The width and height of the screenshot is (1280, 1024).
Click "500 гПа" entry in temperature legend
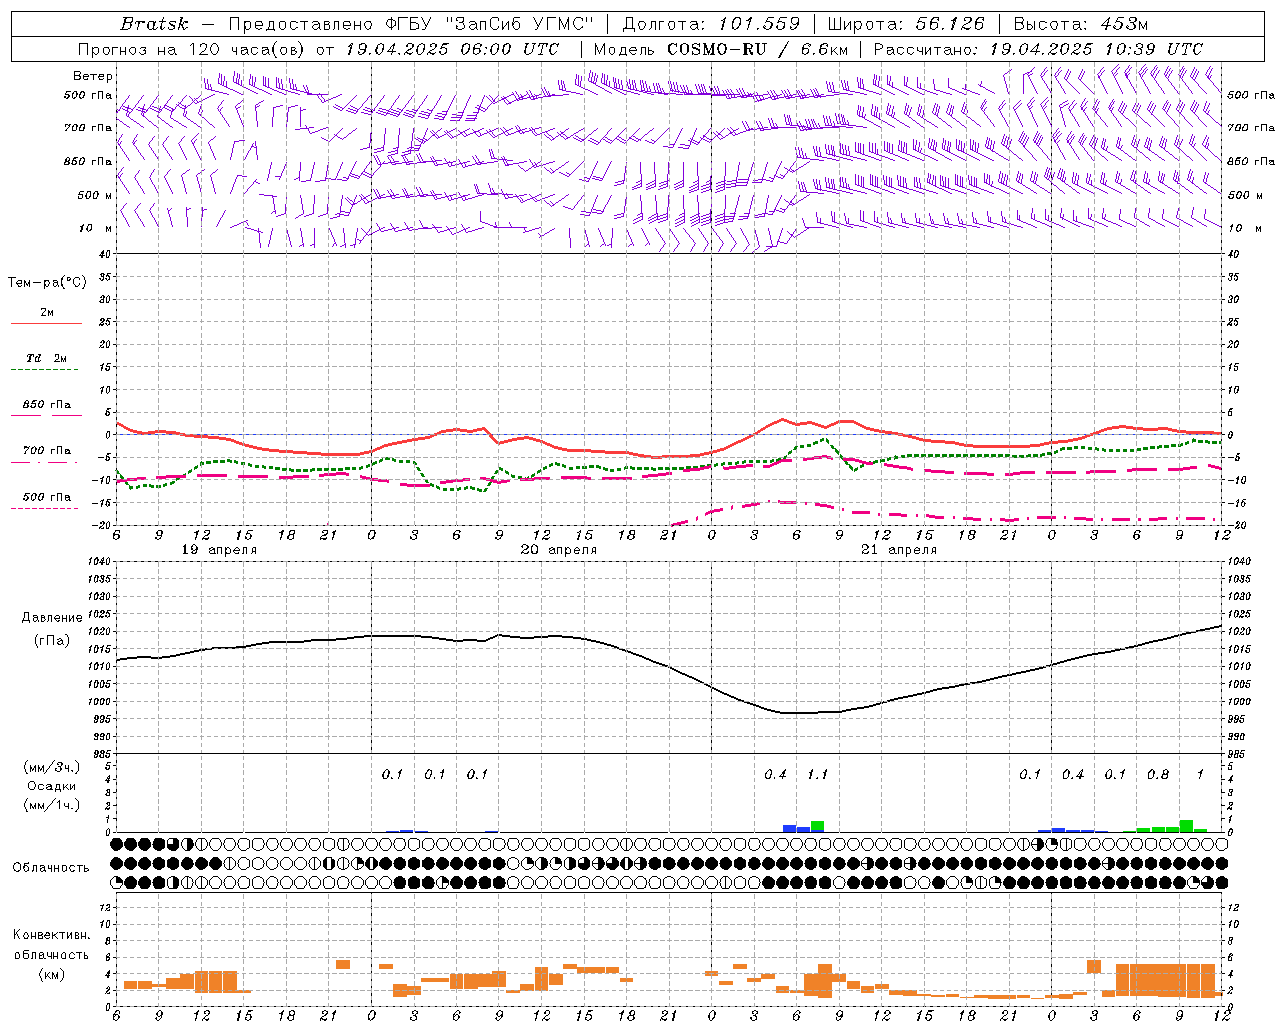pos(47,496)
